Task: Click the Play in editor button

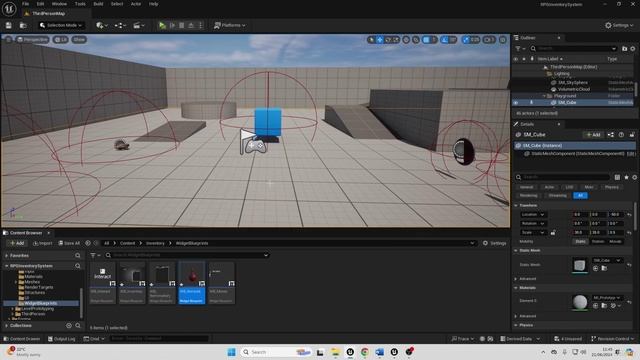Action: point(162,25)
